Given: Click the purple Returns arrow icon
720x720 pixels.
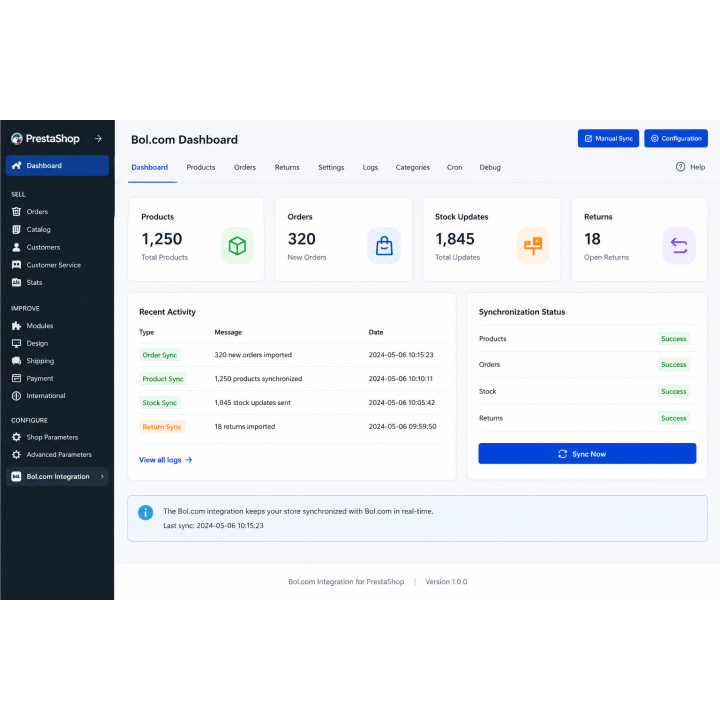Looking at the screenshot, I should click(679, 246).
